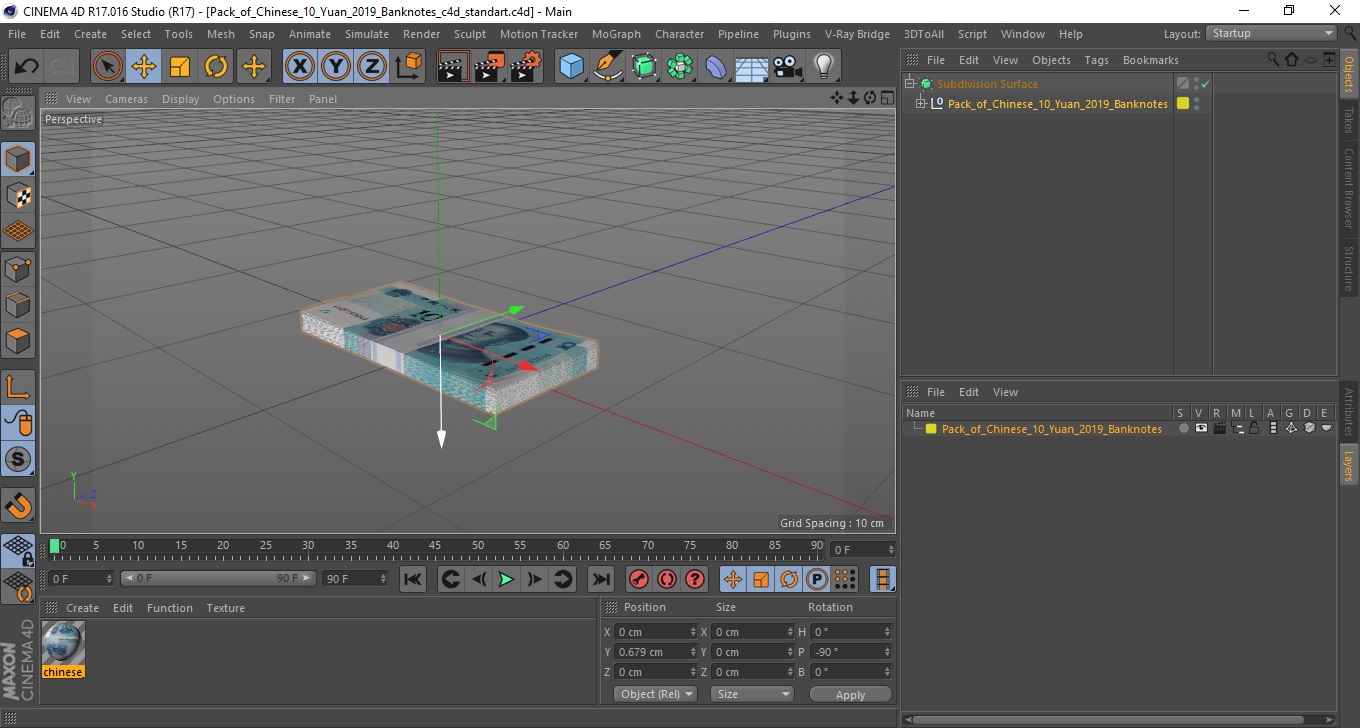Image resolution: width=1360 pixels, height=728 pixels.
Task: Open the viewport Filter menu
Action: coord(282,99)
